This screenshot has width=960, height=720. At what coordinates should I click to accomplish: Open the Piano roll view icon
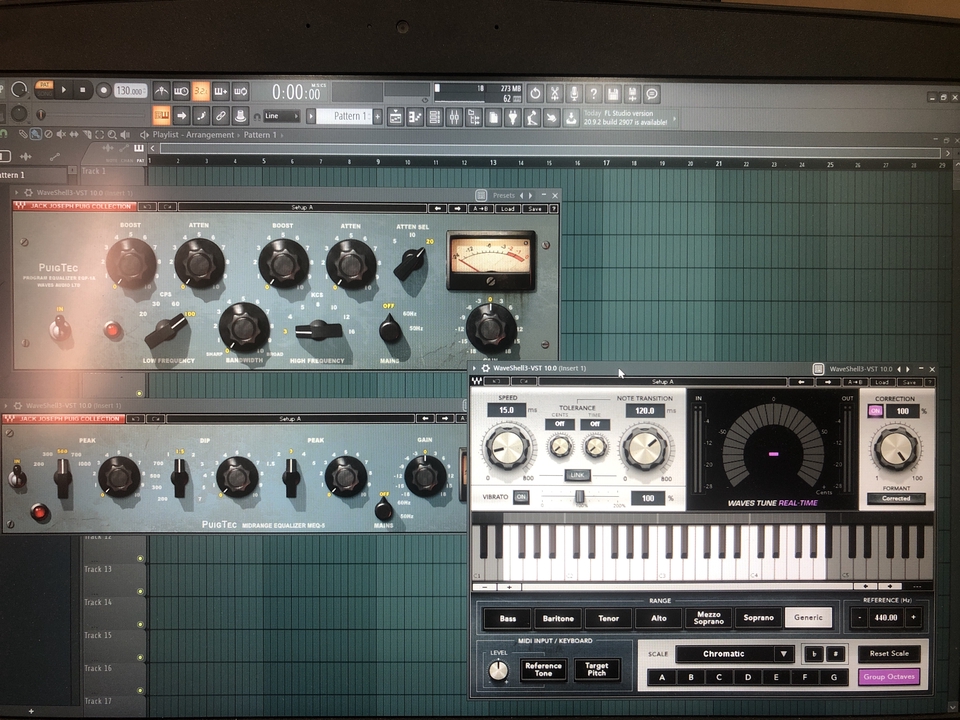[x=415, y=116]
